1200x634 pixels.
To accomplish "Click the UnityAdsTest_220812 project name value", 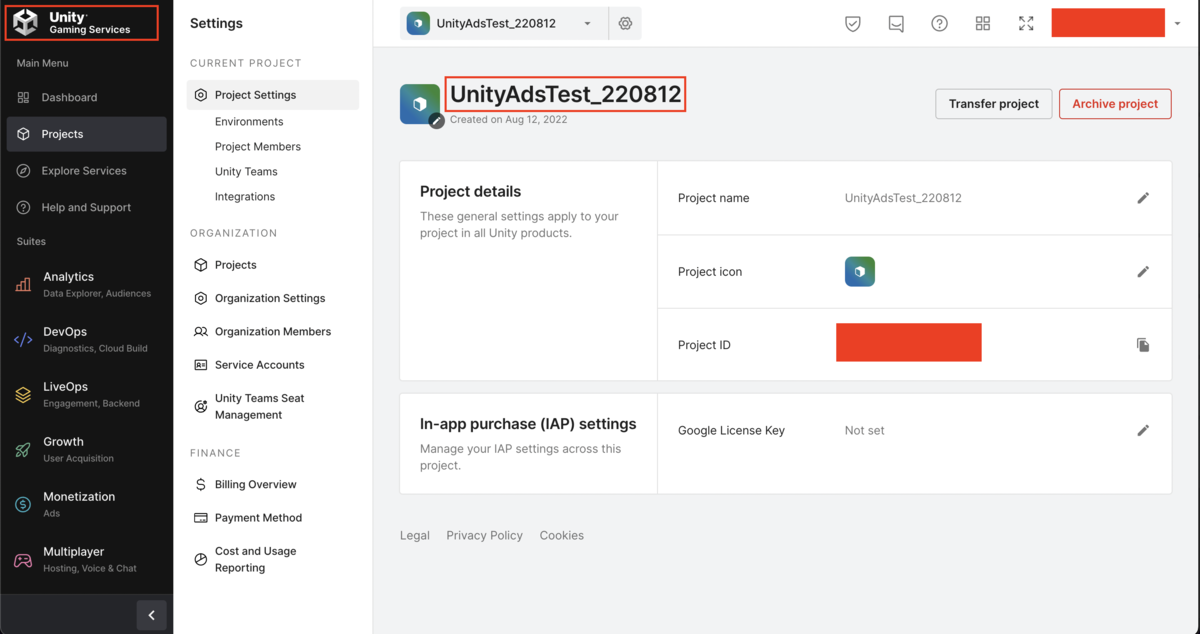I will (x=903, y=198).
